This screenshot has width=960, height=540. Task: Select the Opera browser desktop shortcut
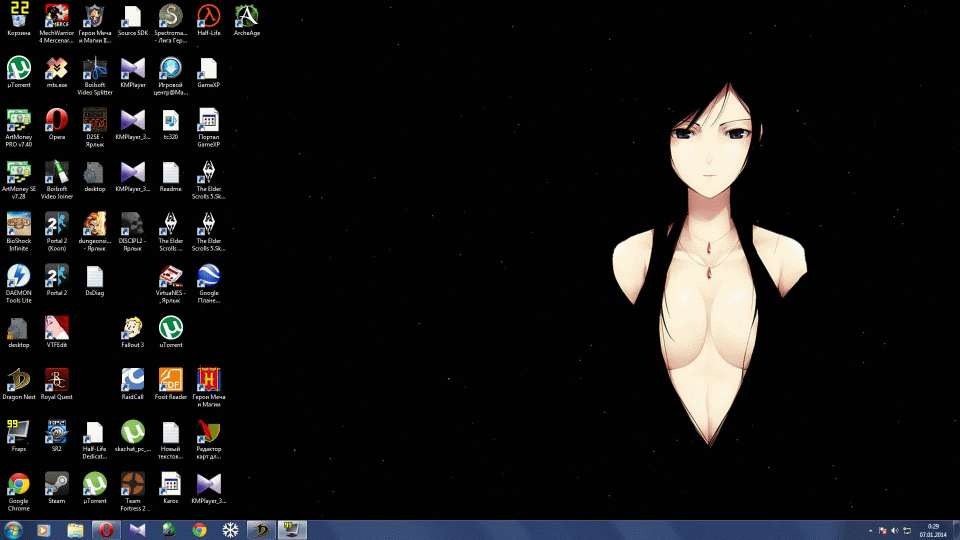pyautogui.click(x=56, y=119)
